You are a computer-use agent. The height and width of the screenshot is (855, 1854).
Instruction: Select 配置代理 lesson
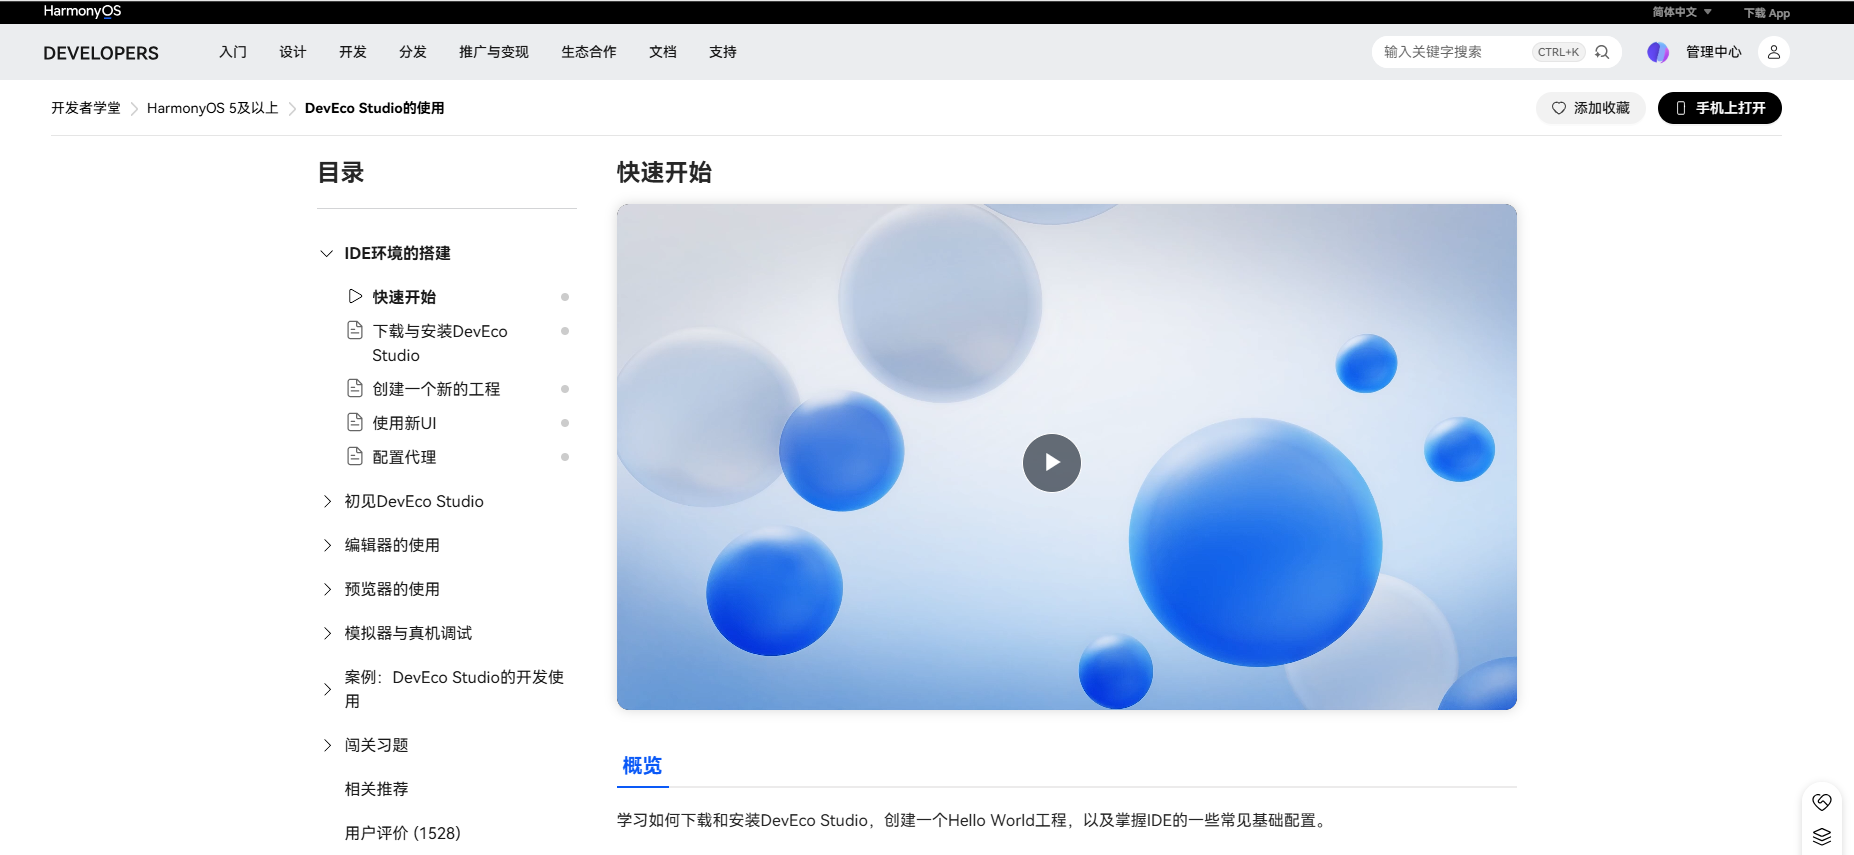click(405, 457)
